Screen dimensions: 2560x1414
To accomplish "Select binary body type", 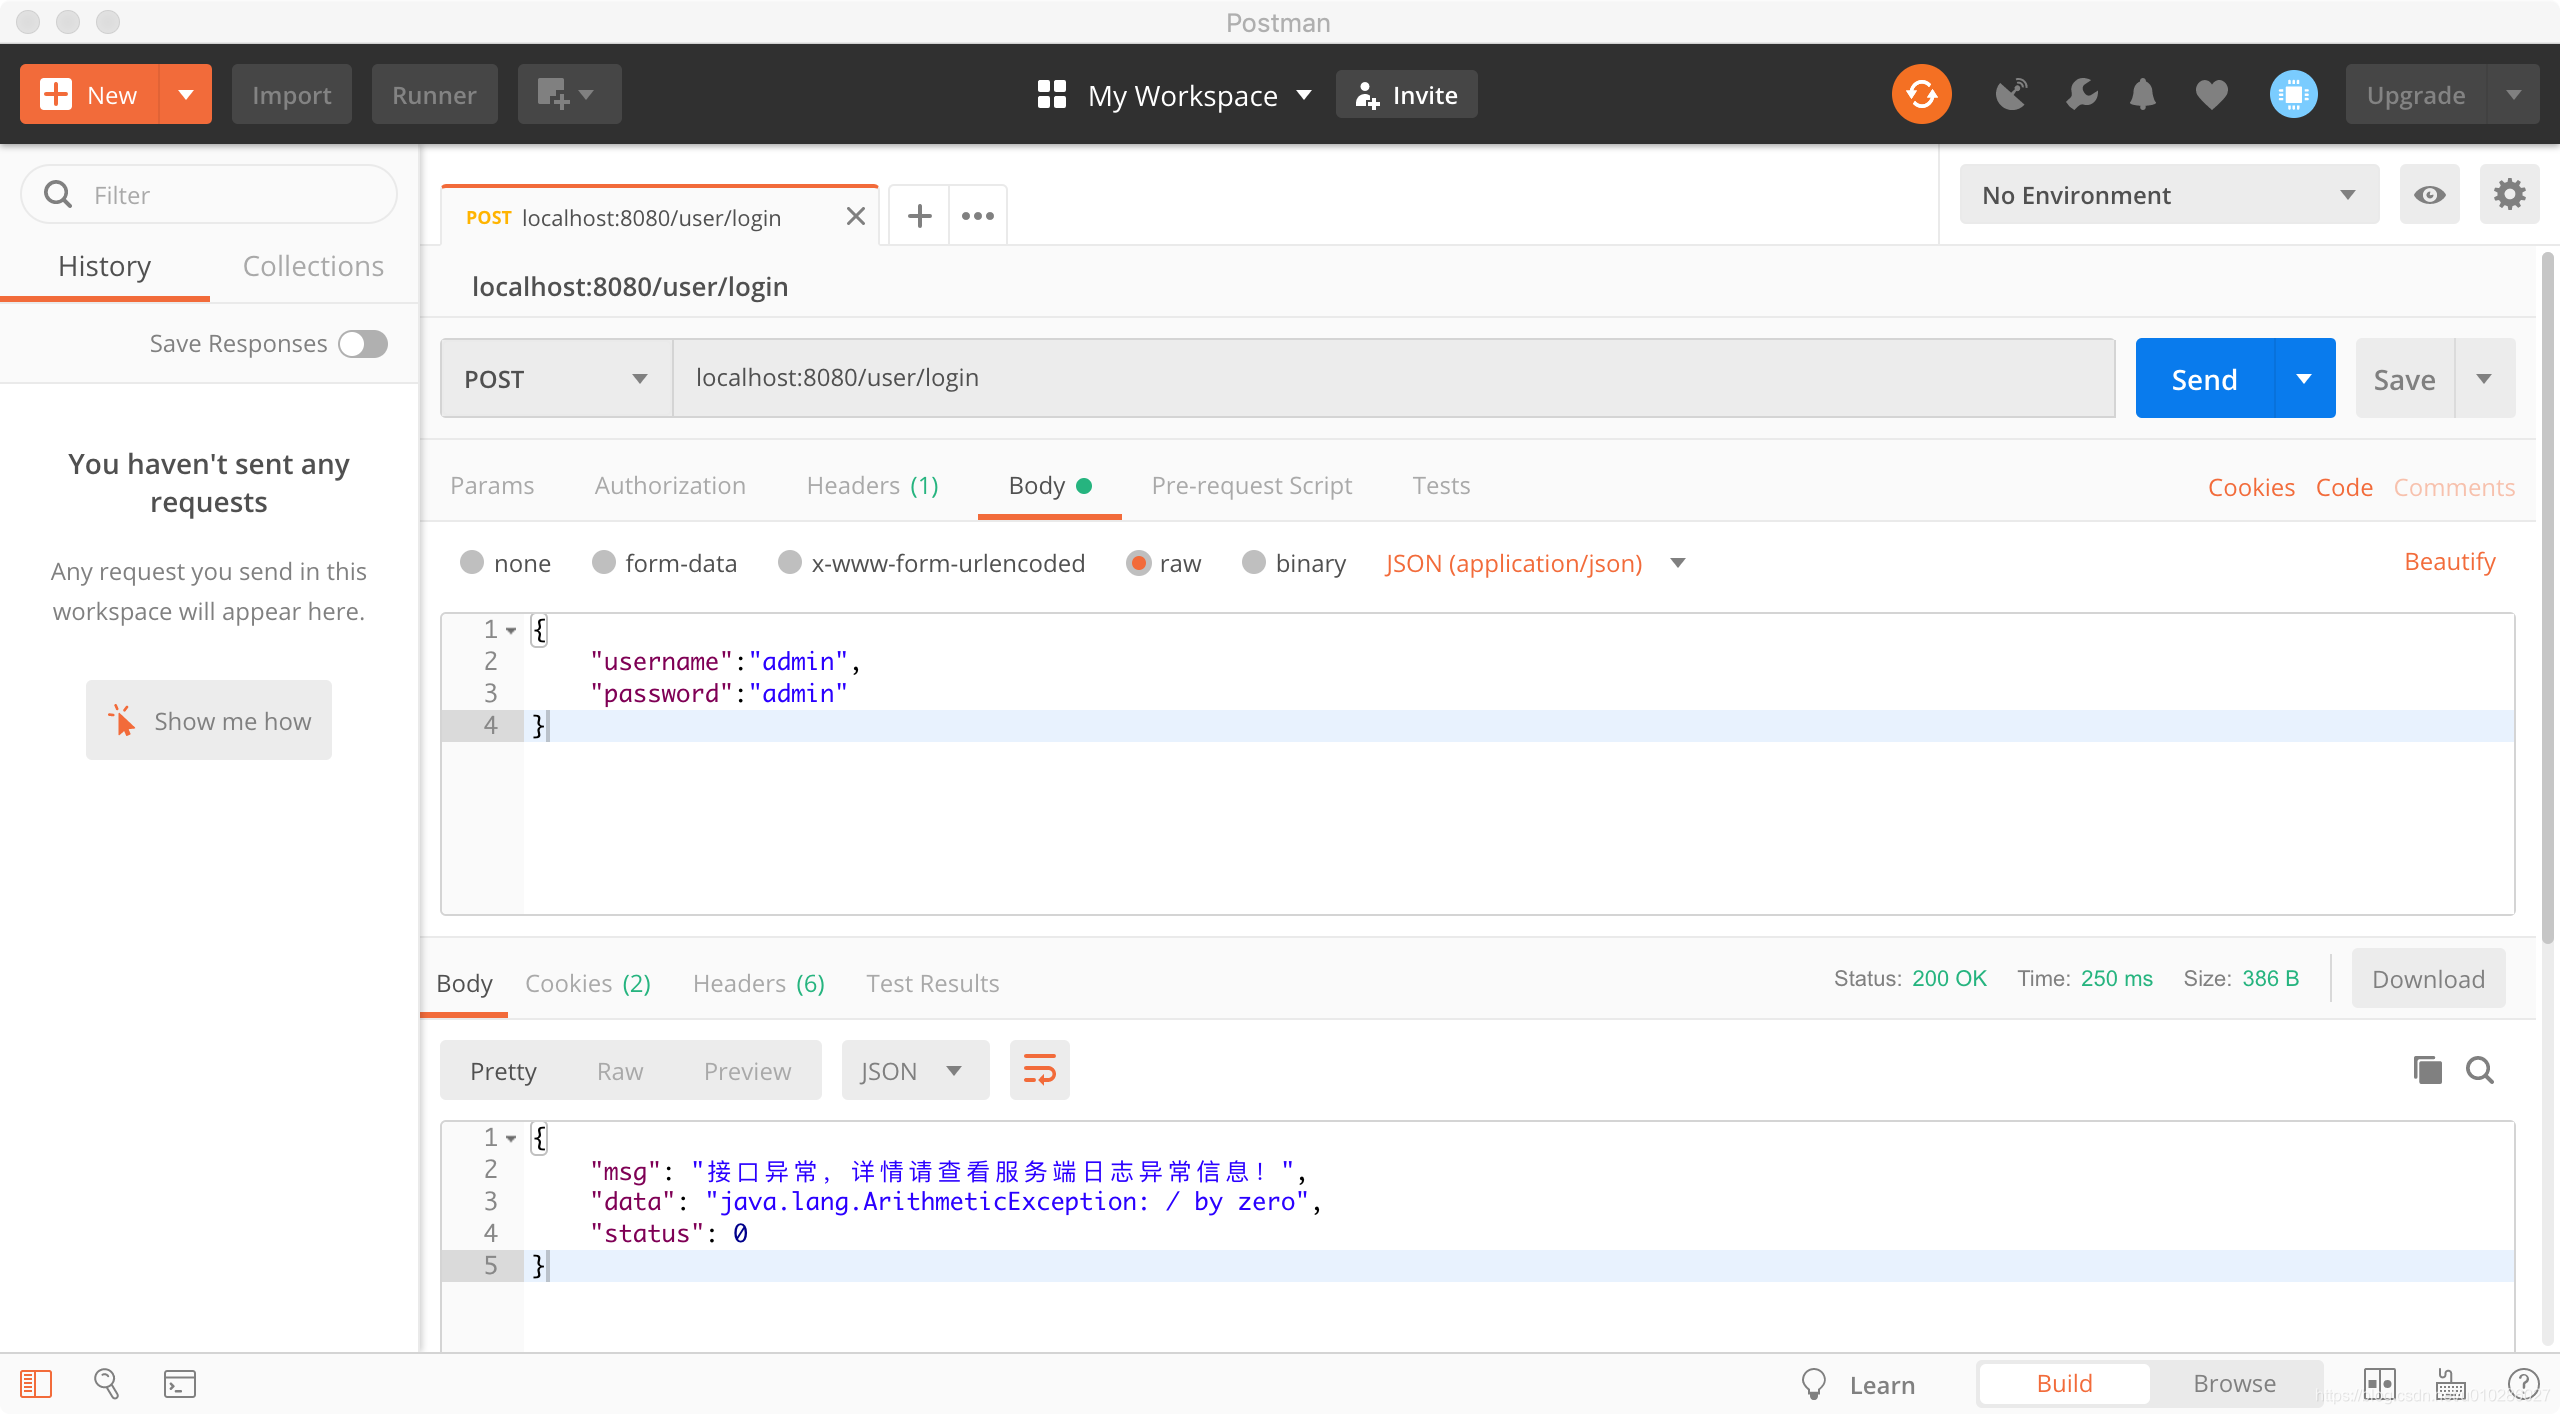I will (1254, 563).
